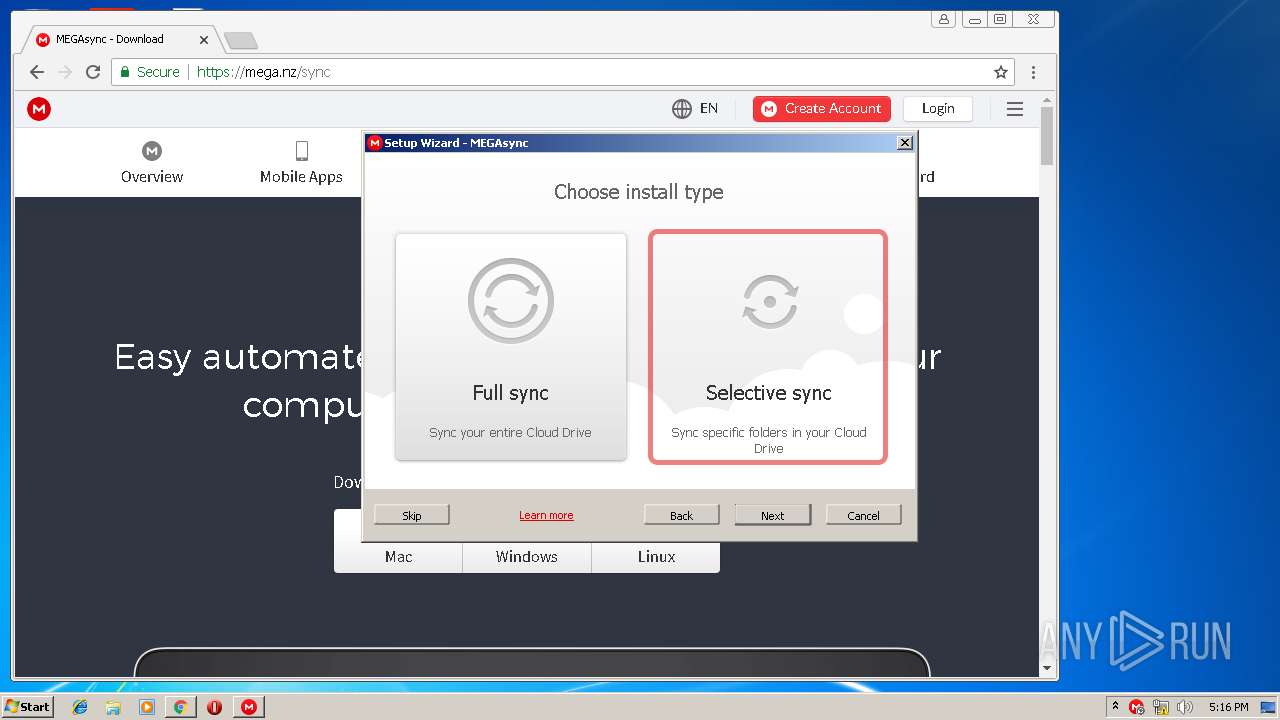Click the page scrollbar down arrow
This screenshot has height=720, width=1280.
1047,668
